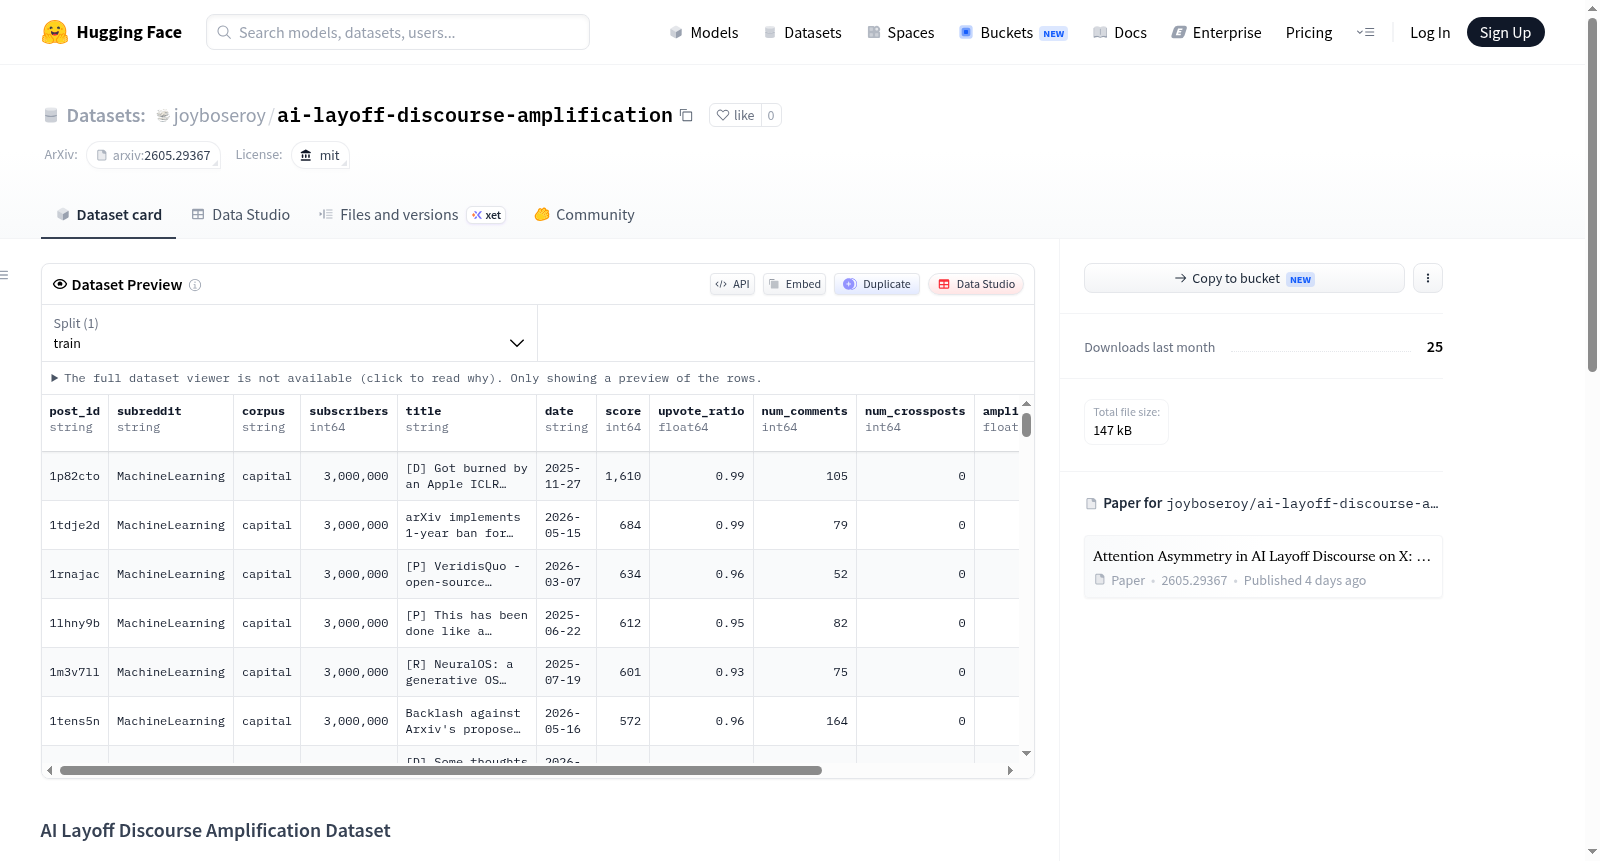Expand the full dataset viewer notice
This screenshot has width=1600, height=861.
406,378
